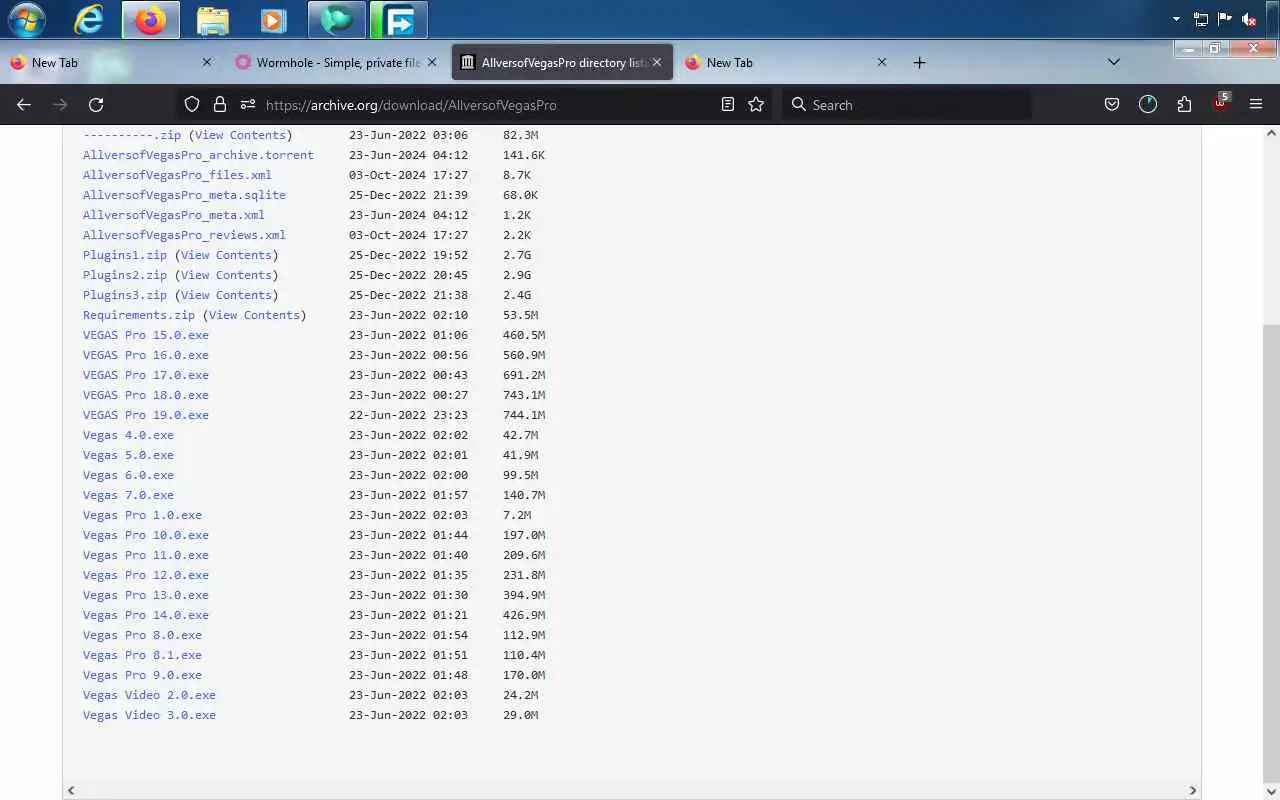
Task: Download VEGAS Pro 15.0.exe
Action: click(x=146, y=335)
